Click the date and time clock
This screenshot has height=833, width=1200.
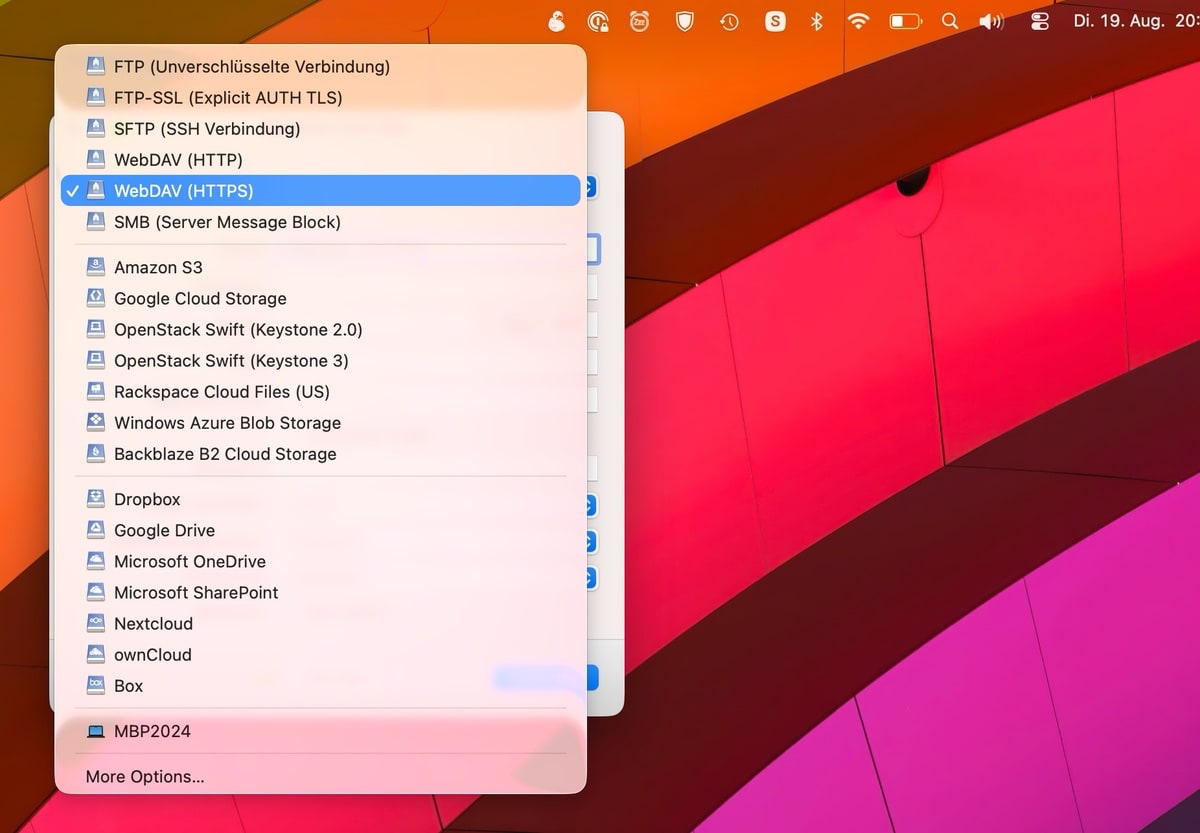1133,21
